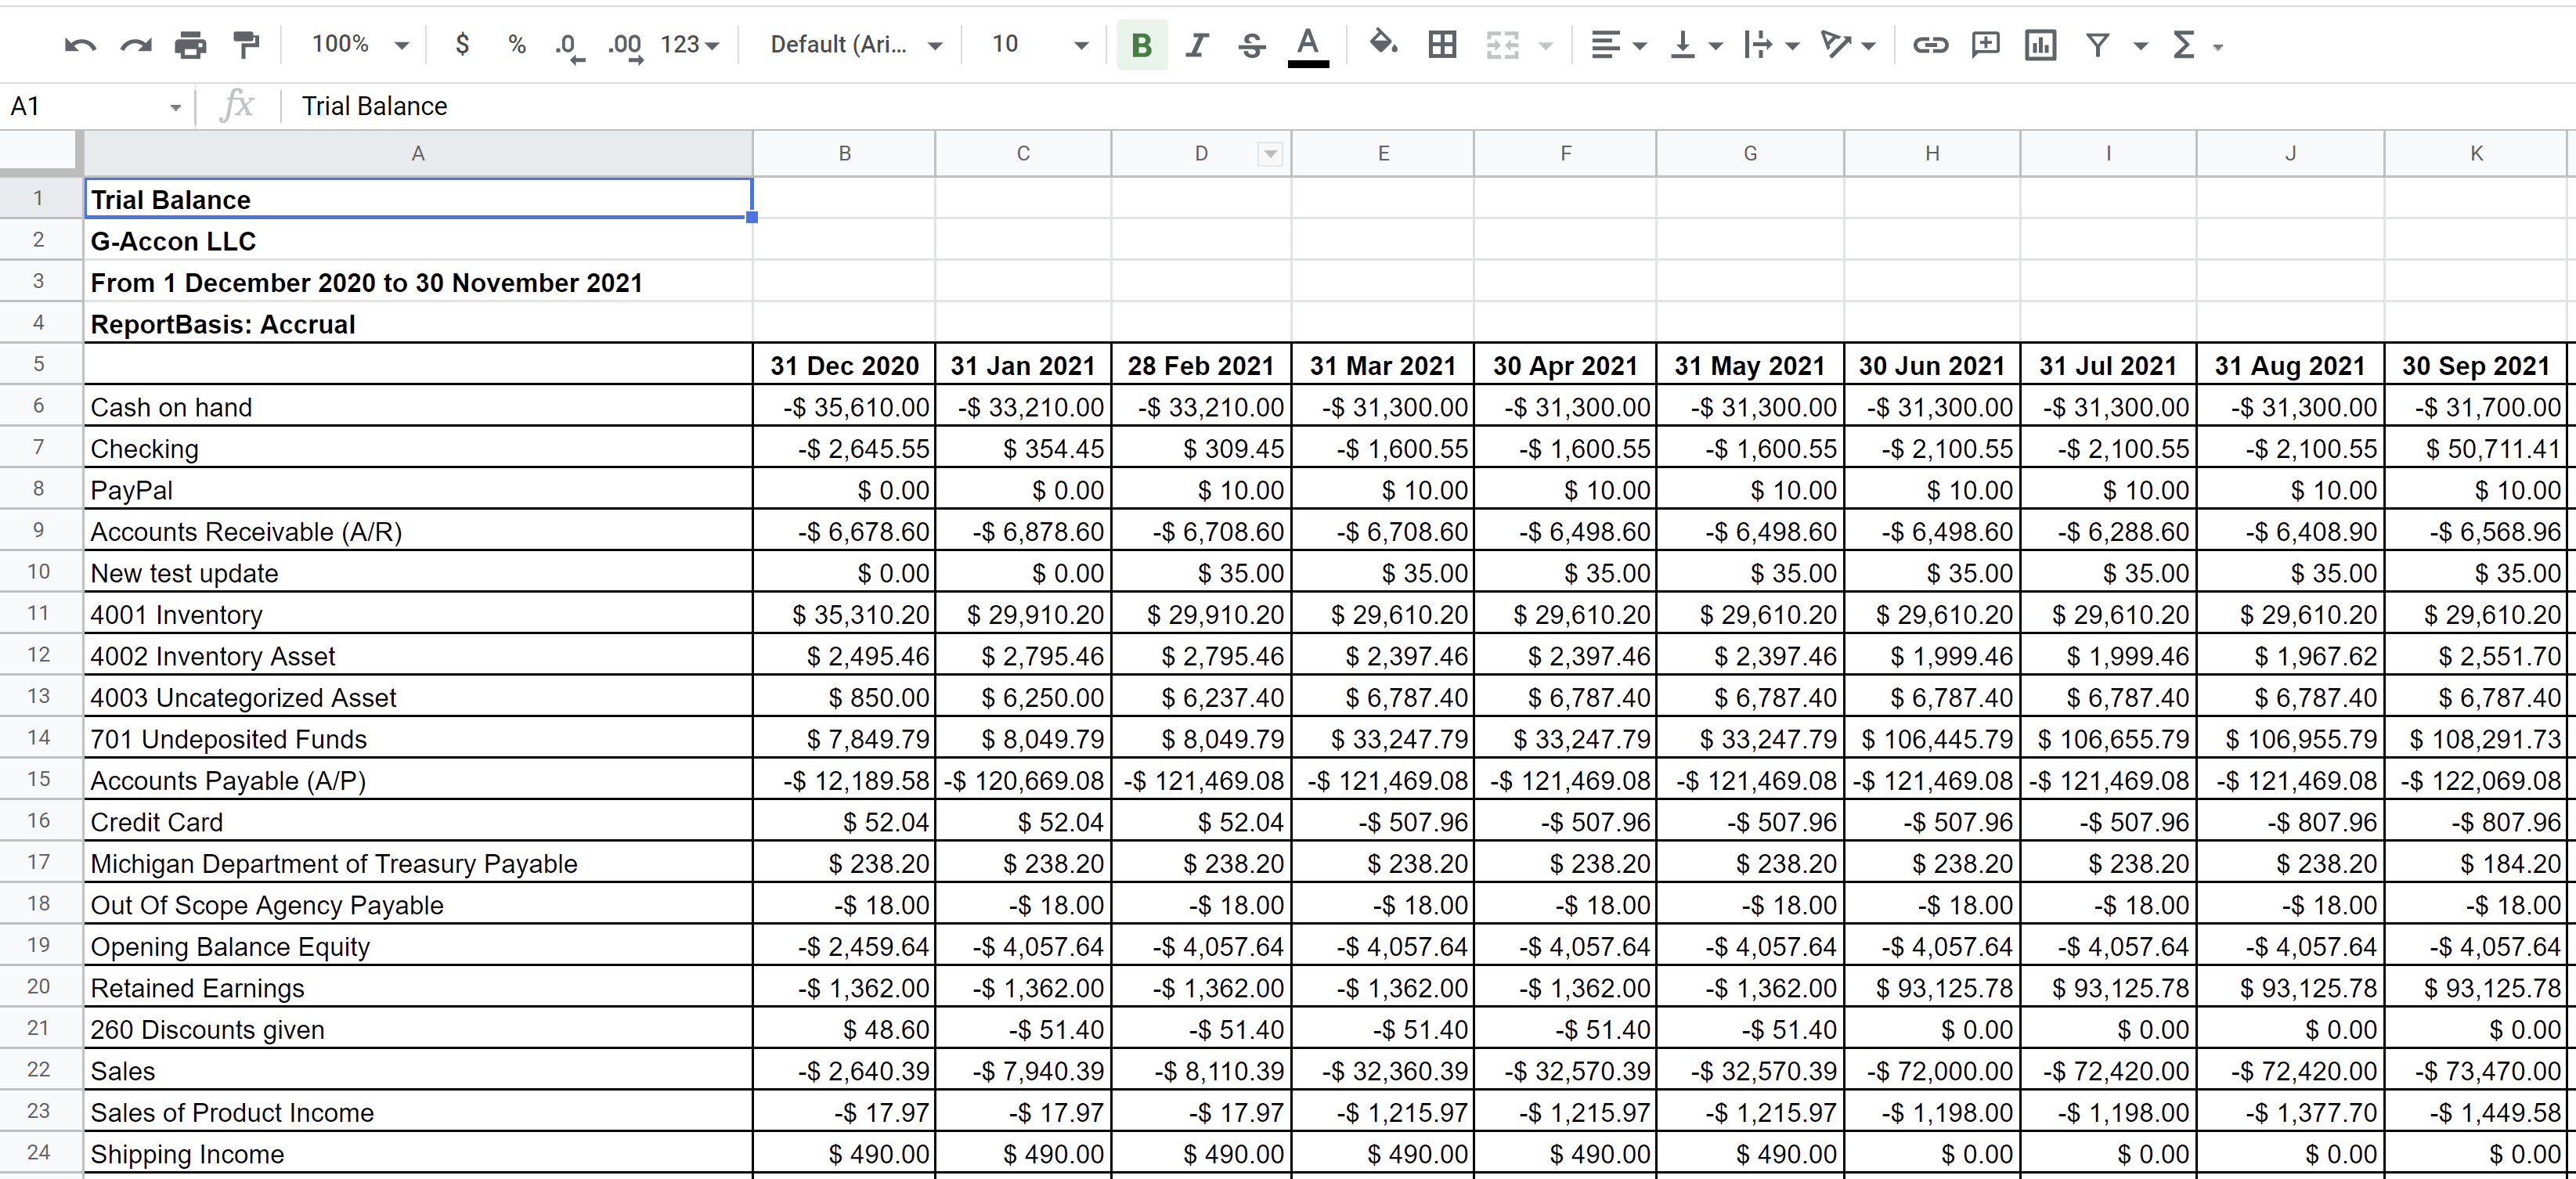Select row 1 header
The image size is (2576, 1179).
pyautogui.click(x=38, y=198)
